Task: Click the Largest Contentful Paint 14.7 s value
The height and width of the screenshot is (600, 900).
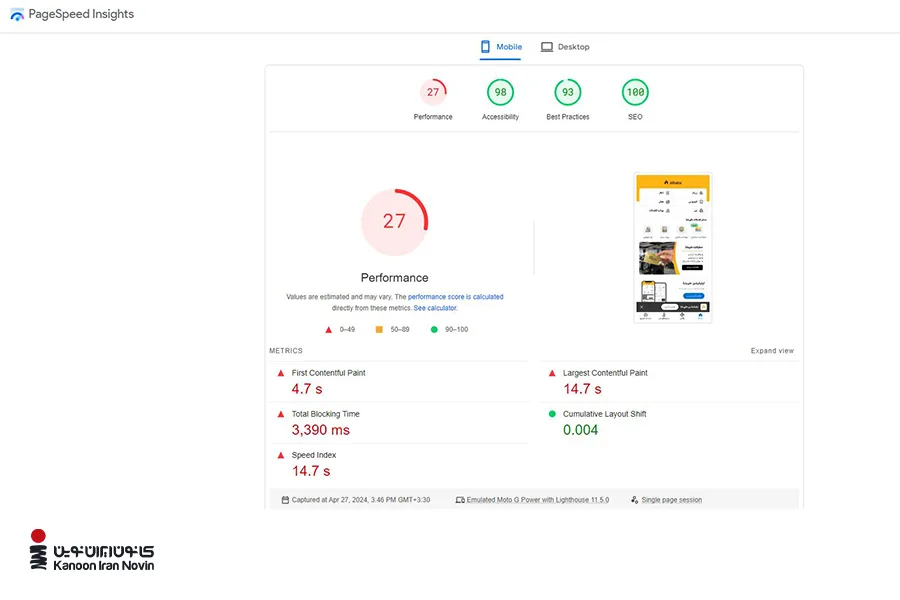Action: (583, 389)
